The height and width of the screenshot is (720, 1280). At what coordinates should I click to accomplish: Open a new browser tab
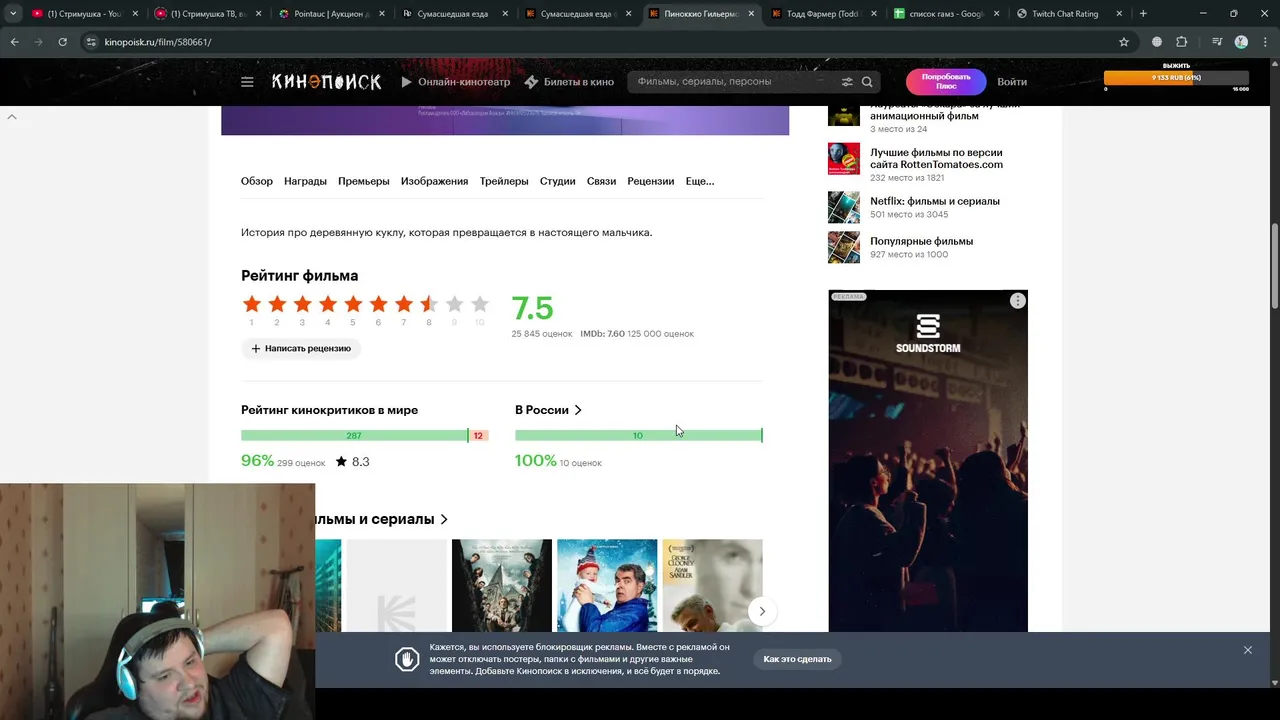[1143, 14]
